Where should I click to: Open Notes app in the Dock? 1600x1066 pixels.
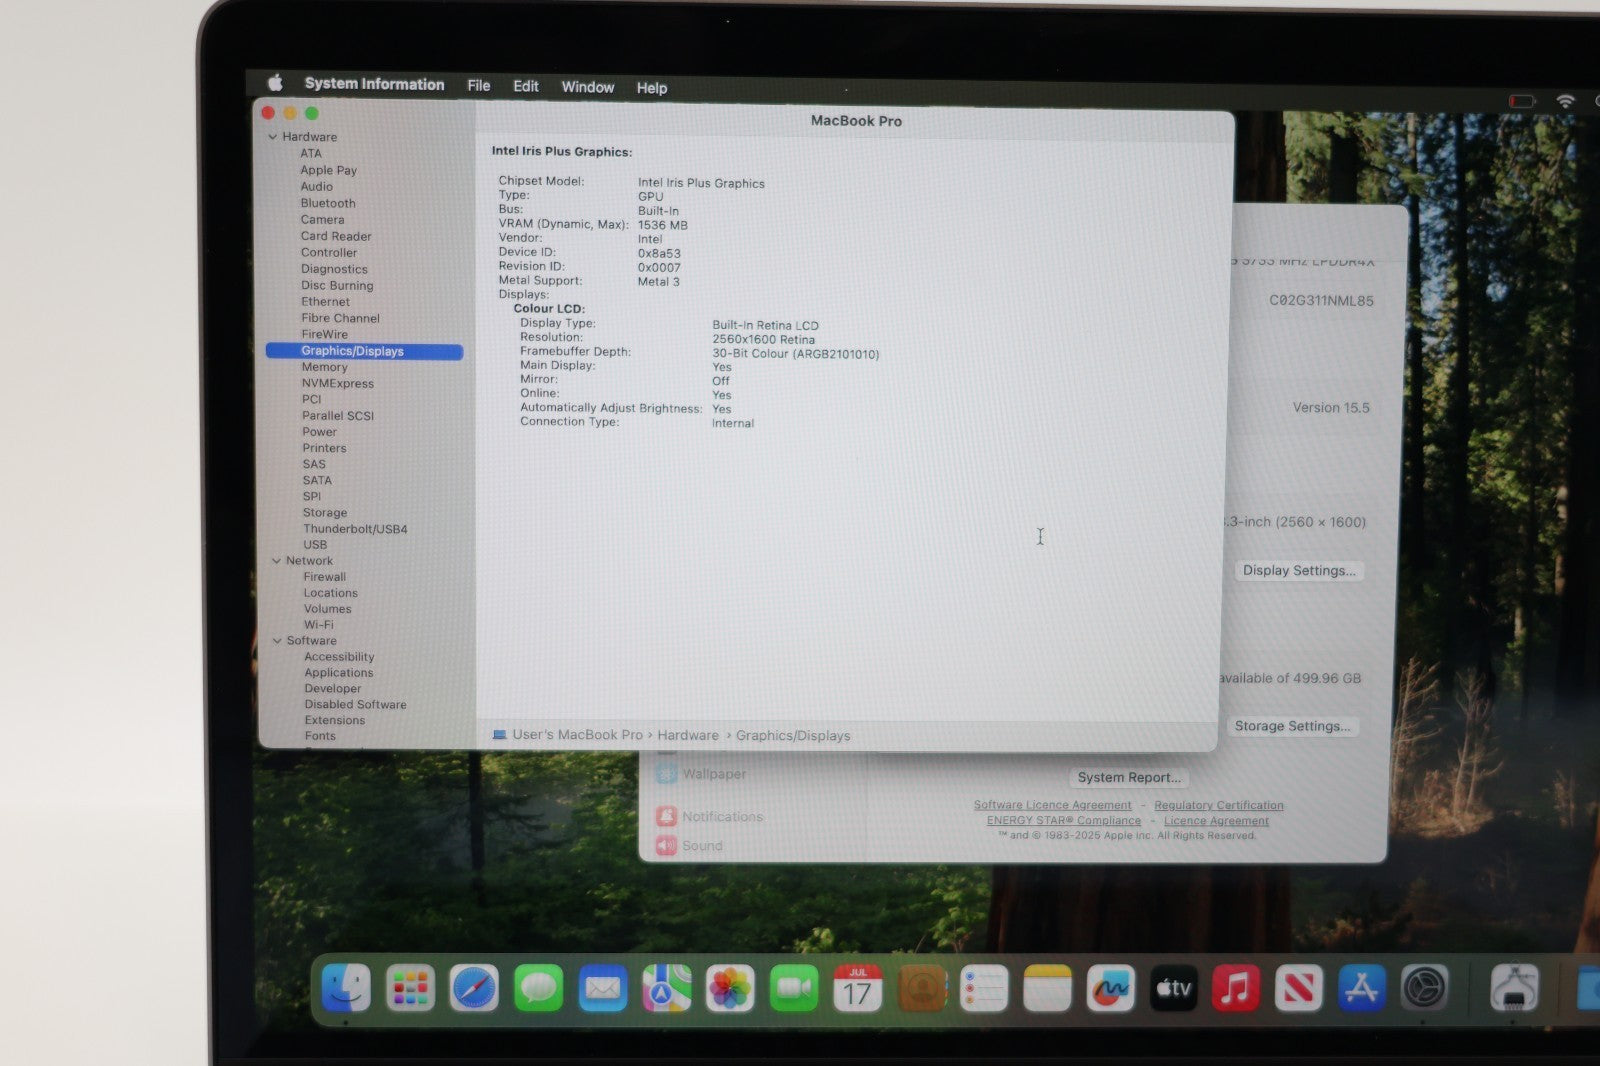coord(1048,989)
